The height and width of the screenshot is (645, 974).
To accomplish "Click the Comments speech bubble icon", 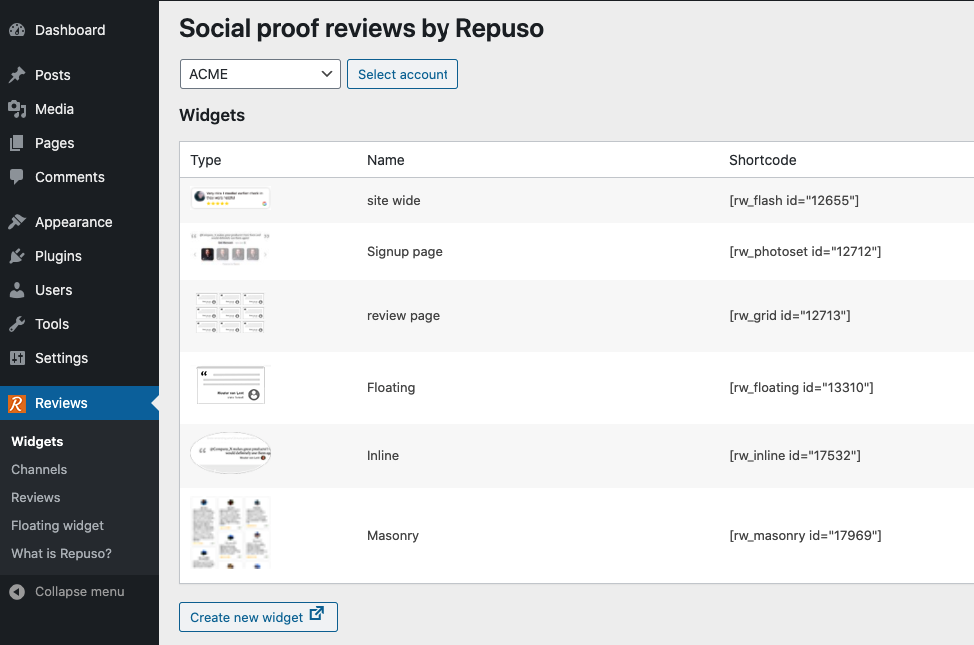I will pos(17,177).
